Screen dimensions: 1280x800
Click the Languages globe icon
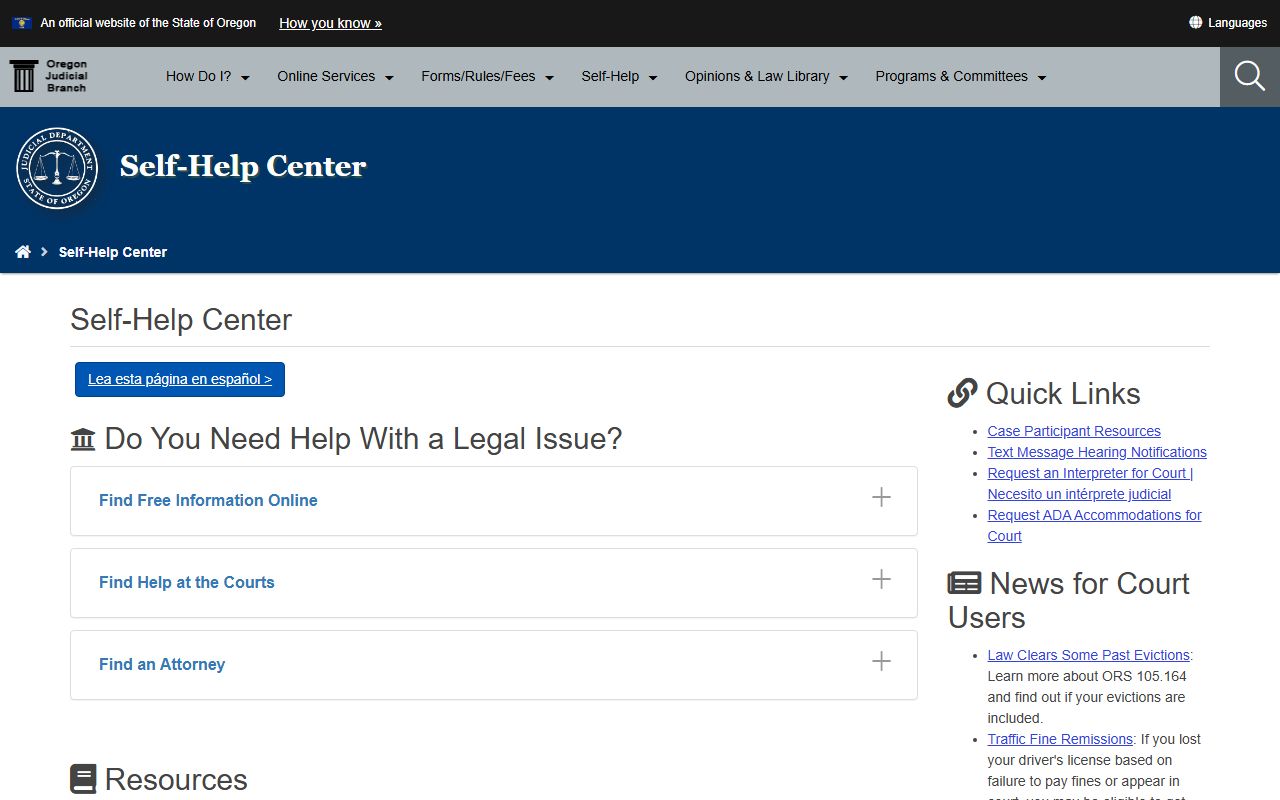coord(1195,22)
